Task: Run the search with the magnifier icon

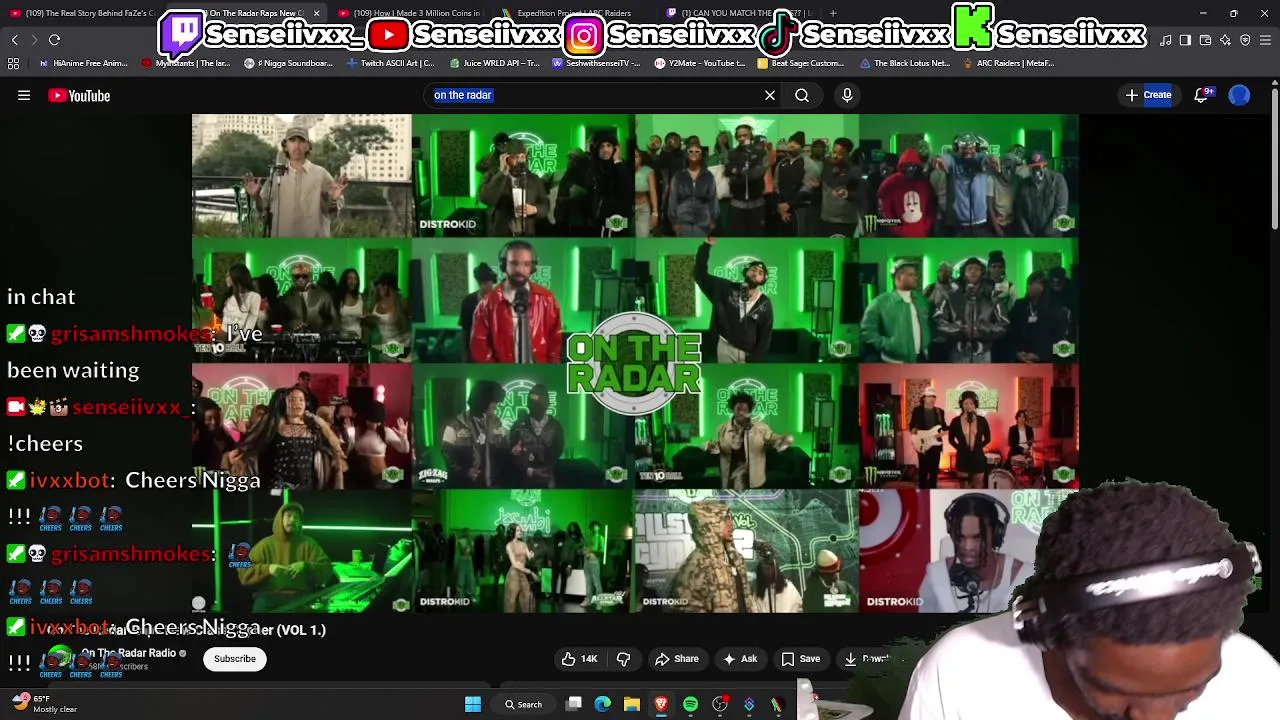Action: 802,95
